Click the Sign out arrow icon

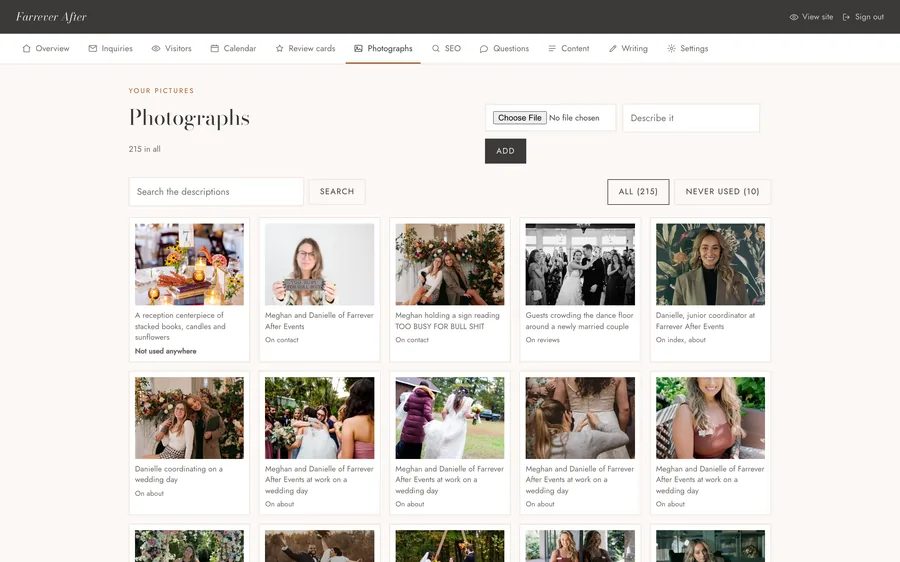click(846, 17)
